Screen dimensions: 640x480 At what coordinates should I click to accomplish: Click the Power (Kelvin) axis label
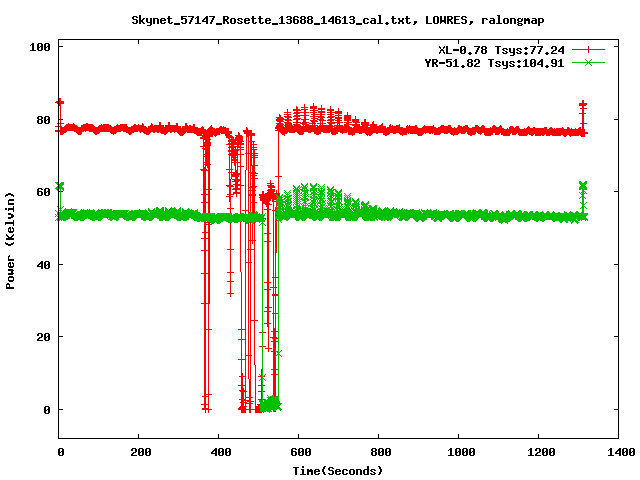tap(10, 241)
